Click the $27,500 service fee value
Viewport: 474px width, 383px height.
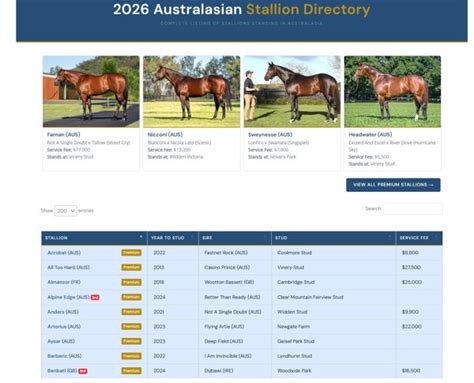[x=411, y=267]
